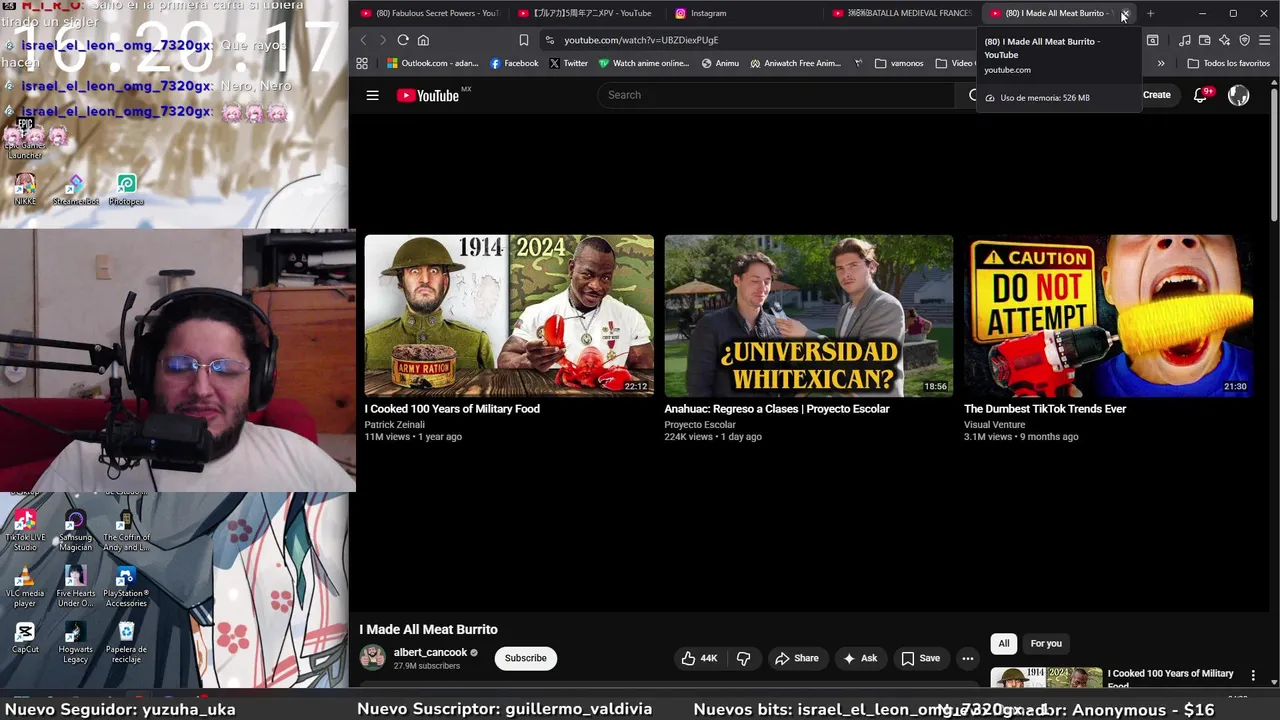The width and height of the screenshot is (1280, 720).
Task: Open YouTube notifications bell
Action: pos(1201,95)
